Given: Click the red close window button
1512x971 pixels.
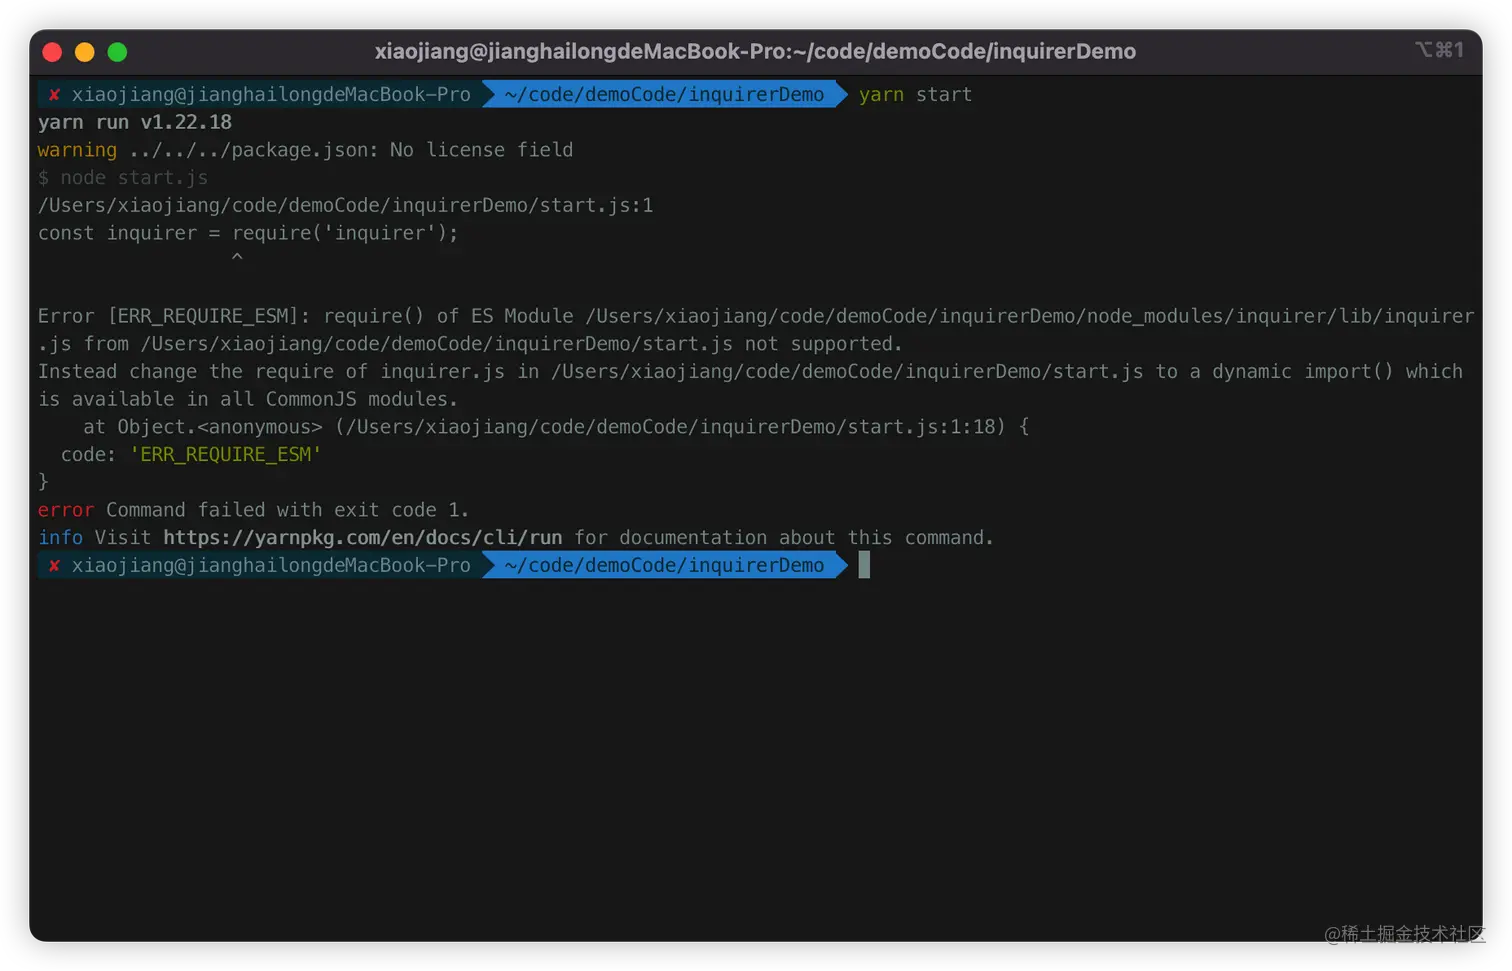Looking at the screenshot, I should point(53,52).
